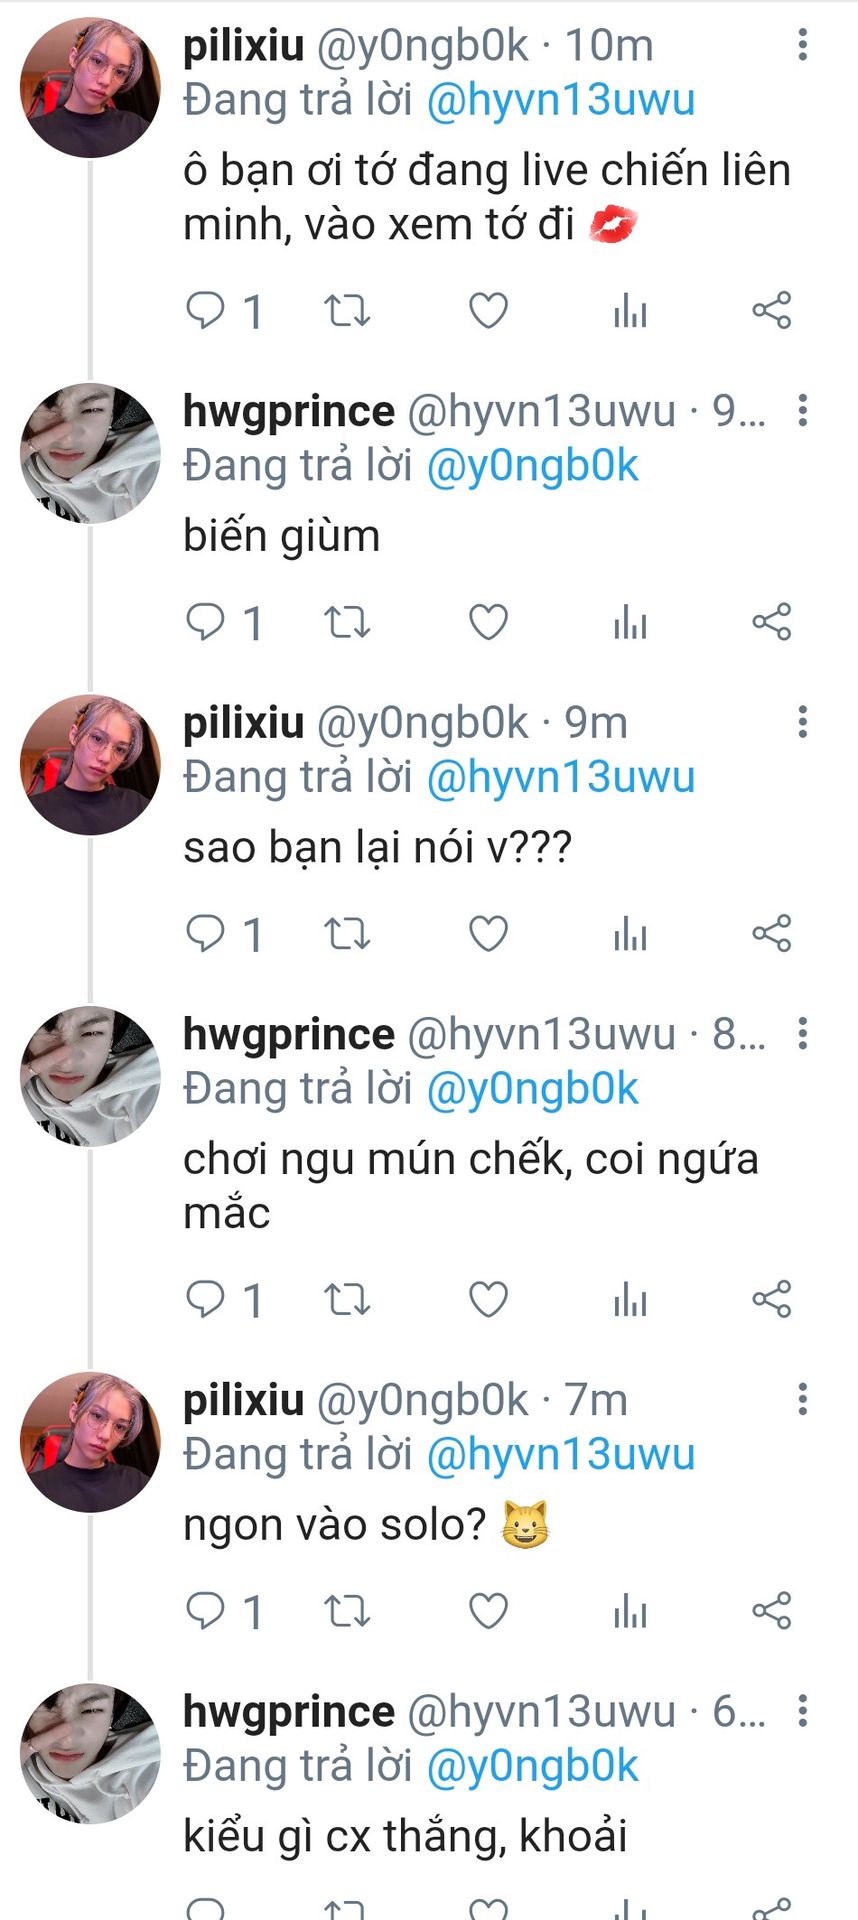Open pilixiu's avatar on the first tweet
The height and width of the screenshot is (1920, 858).
pos(90,88)
